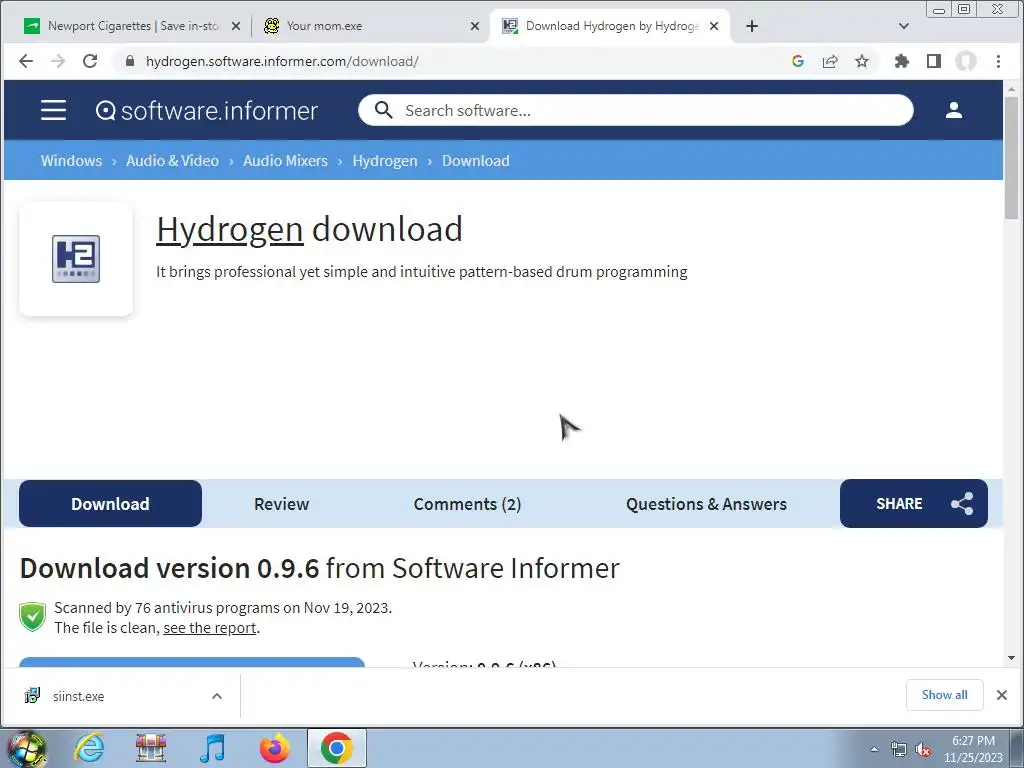Open Firefox from the taskbar

[x=274, y=748]
